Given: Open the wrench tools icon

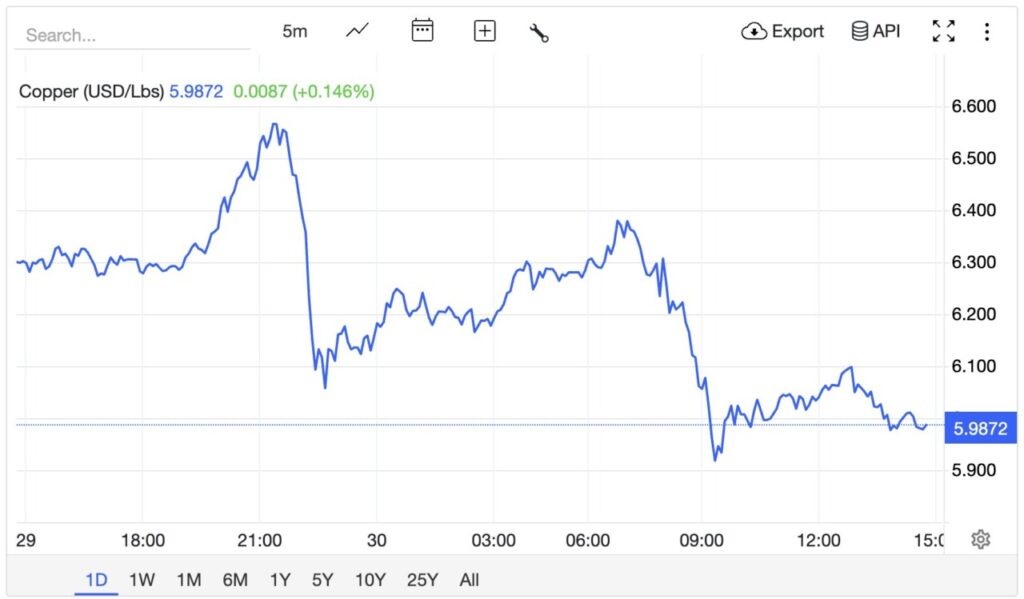Looking at the screenshot, I should 539,32.
